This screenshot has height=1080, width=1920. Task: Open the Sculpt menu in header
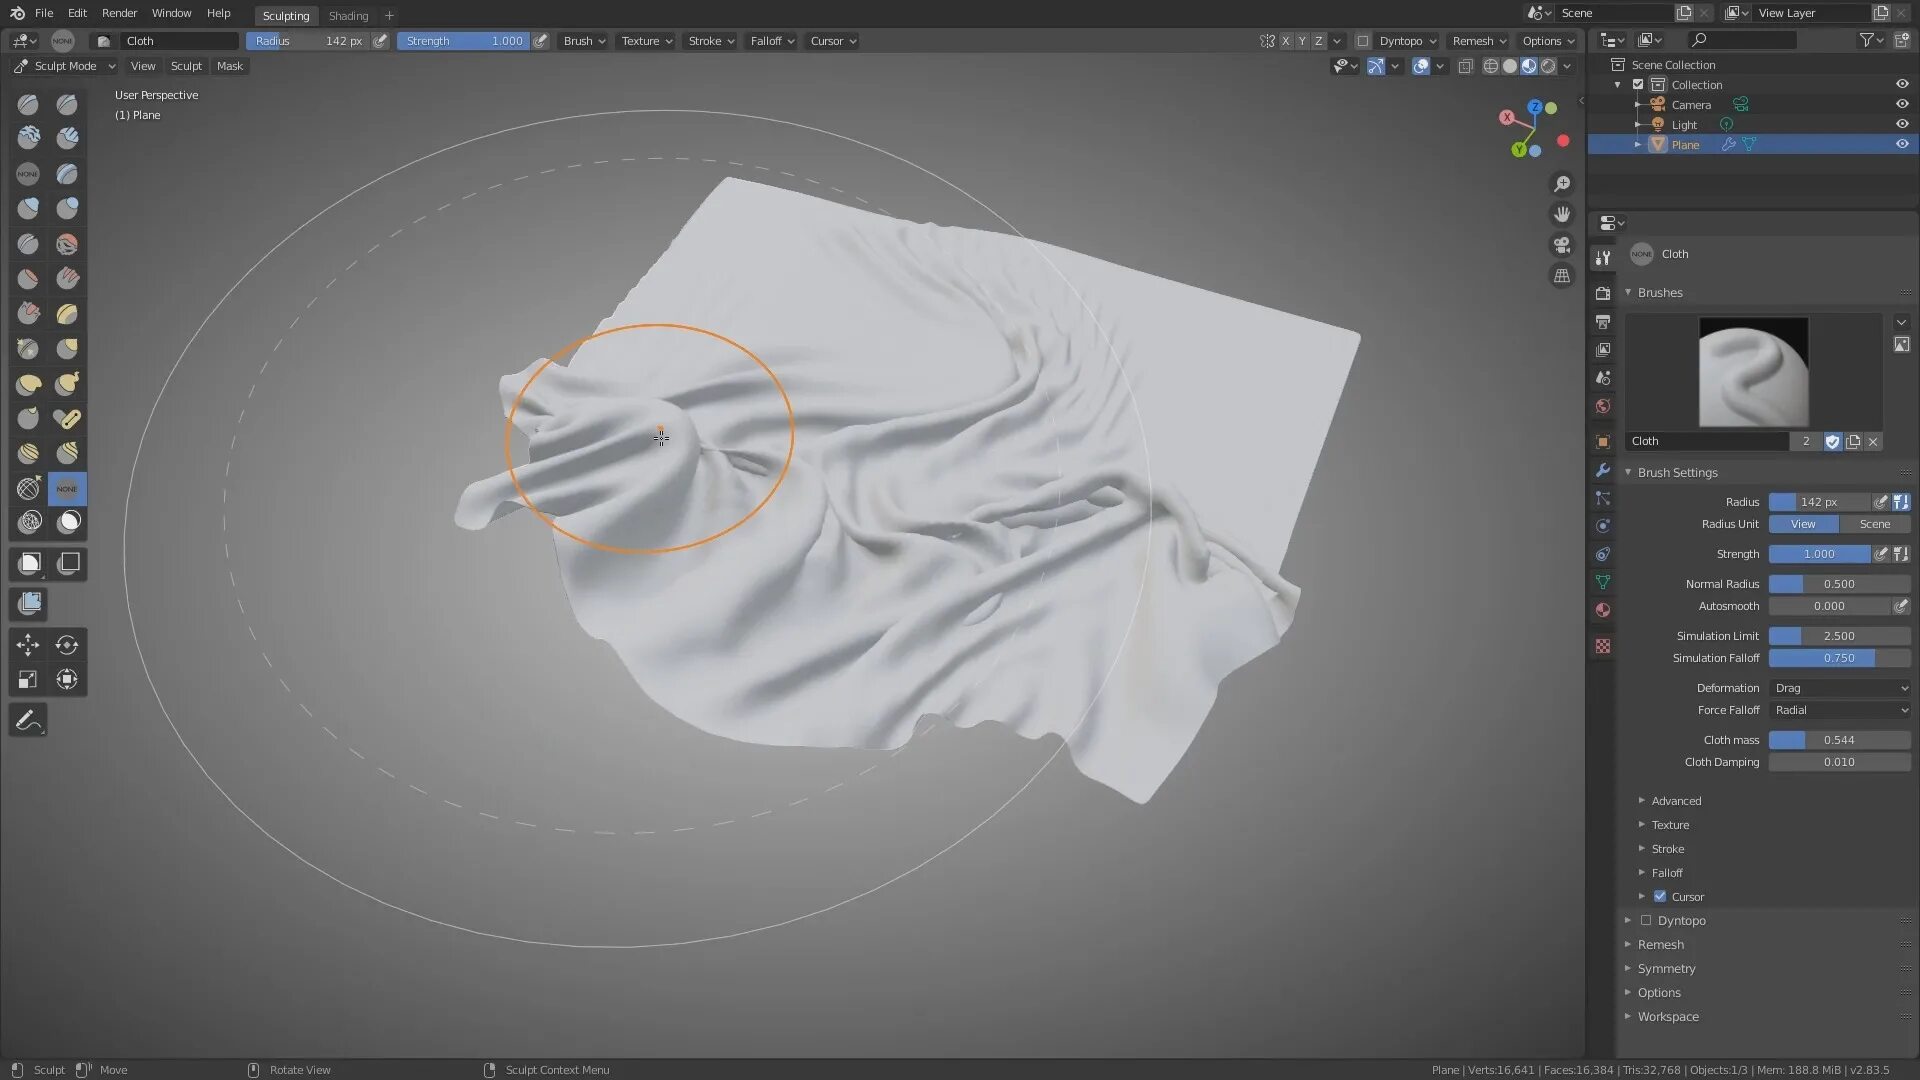coord(185,65)
